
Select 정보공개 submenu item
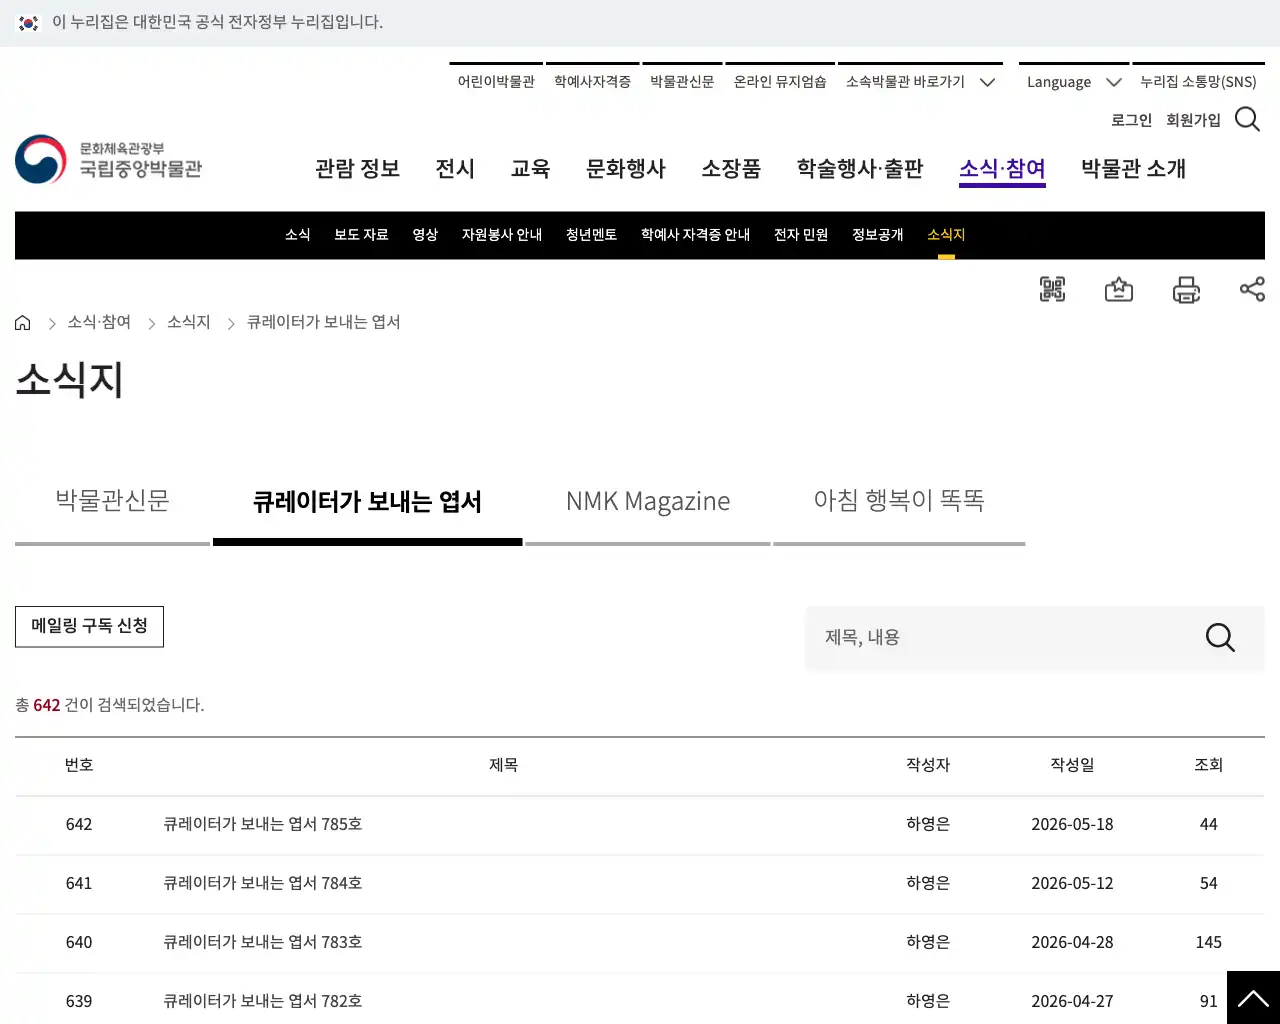877,235
